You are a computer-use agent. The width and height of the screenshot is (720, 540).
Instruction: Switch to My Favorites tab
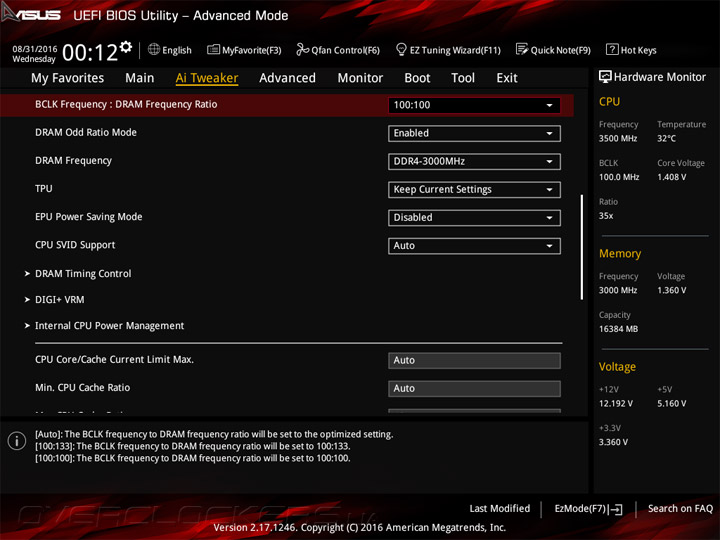click(x=68, y=78)
